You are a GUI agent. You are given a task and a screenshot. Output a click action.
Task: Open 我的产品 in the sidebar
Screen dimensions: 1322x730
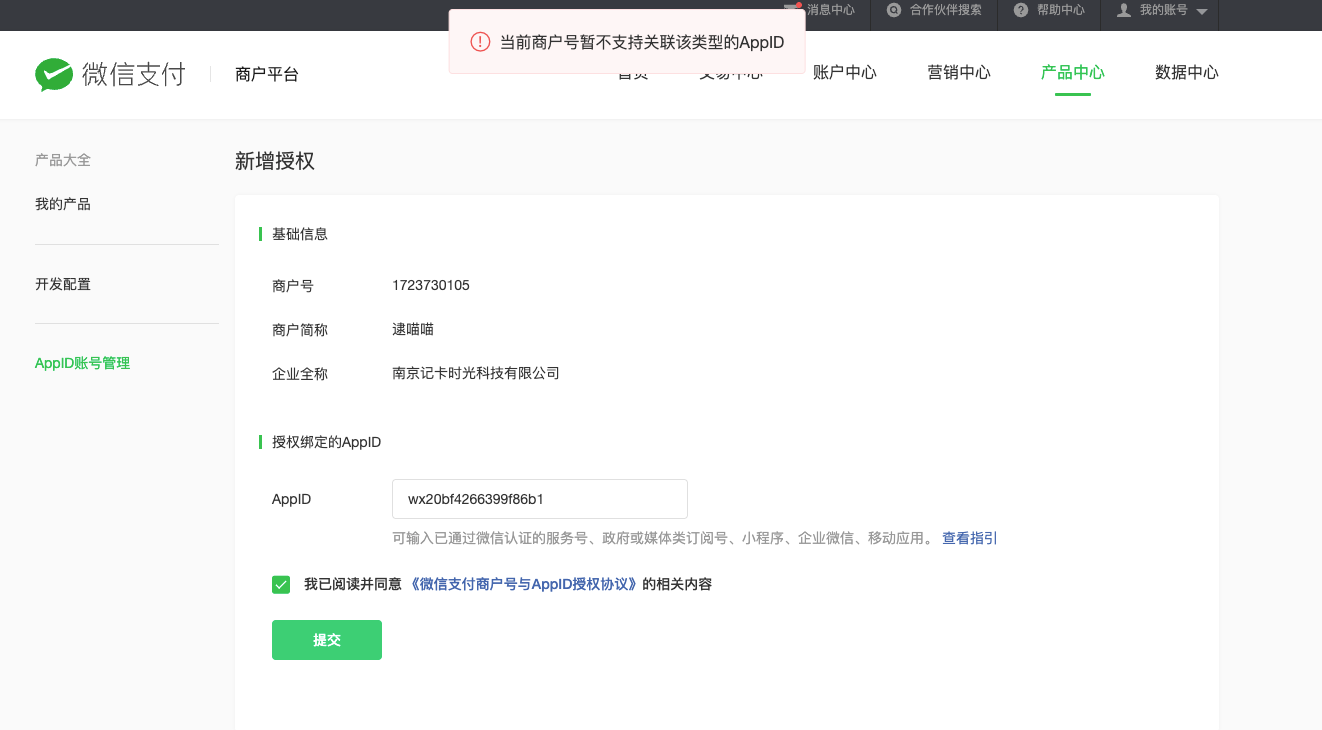pyautogui.click(x=63, y=204)
